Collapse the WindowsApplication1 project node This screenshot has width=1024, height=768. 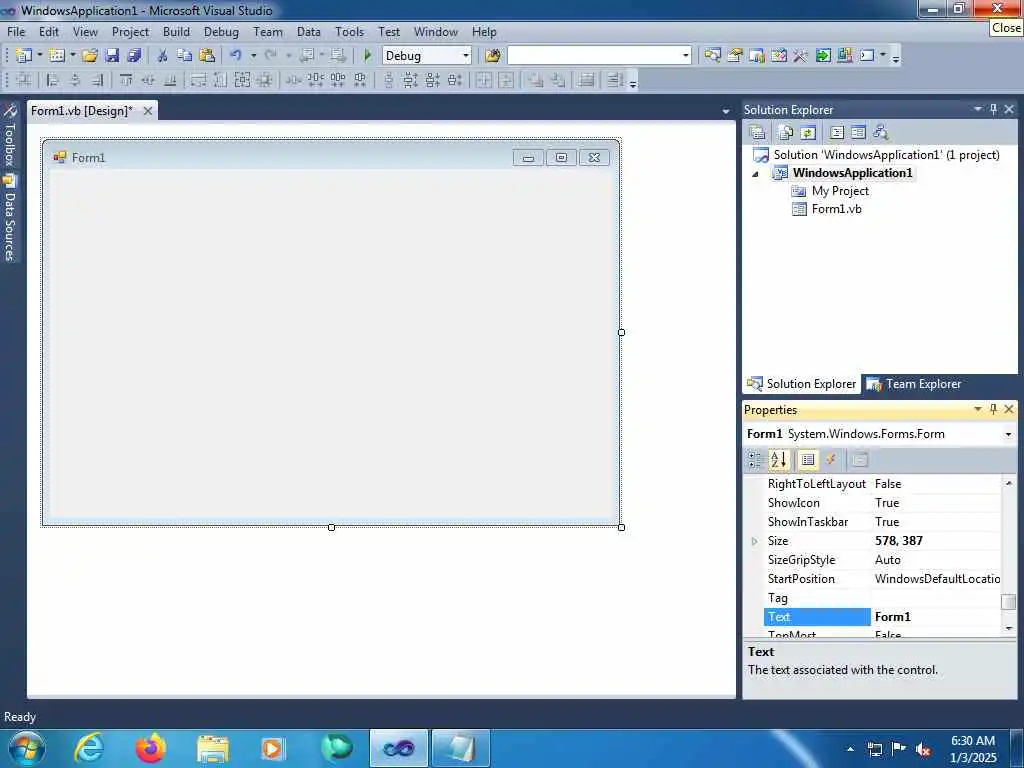tap(755, 174)
